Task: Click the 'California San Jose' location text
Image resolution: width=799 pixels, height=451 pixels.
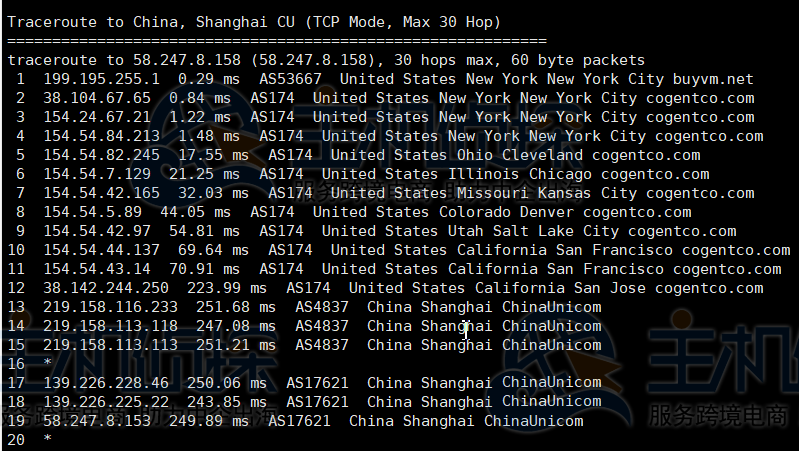Action: [x=560, y=288]
